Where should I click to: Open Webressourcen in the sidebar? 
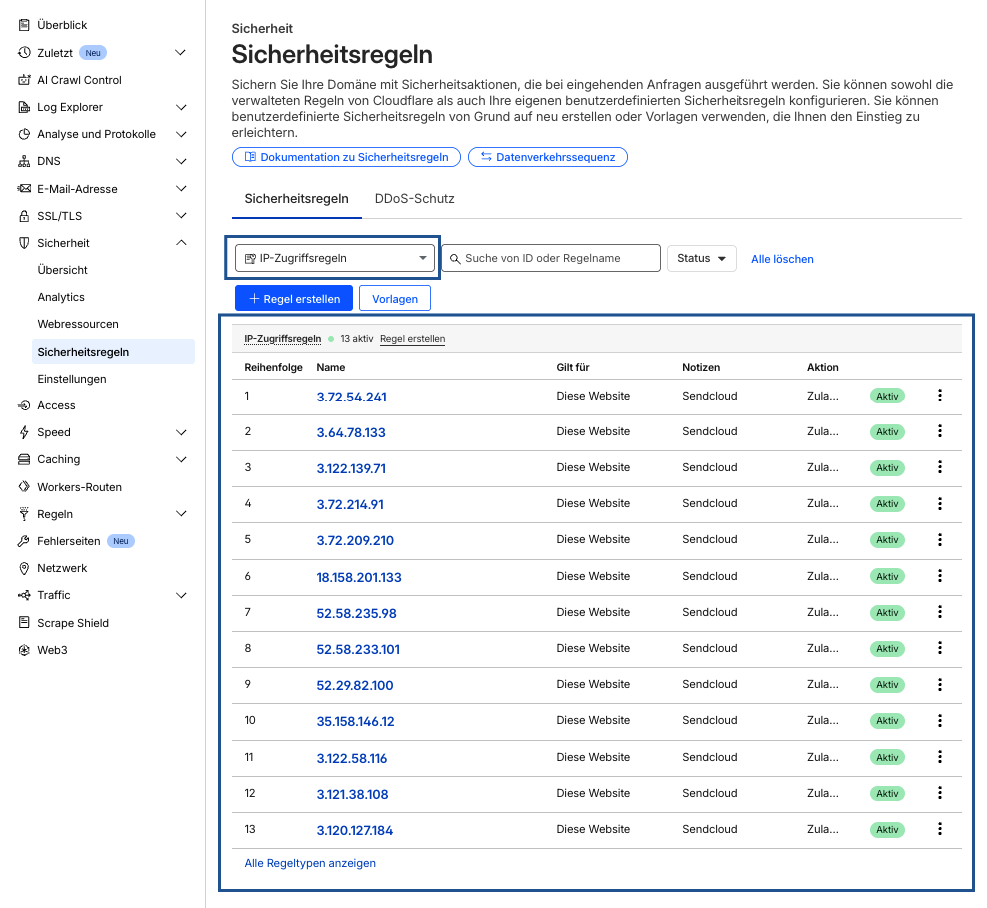pyautogui.click(x=78, y=324)
